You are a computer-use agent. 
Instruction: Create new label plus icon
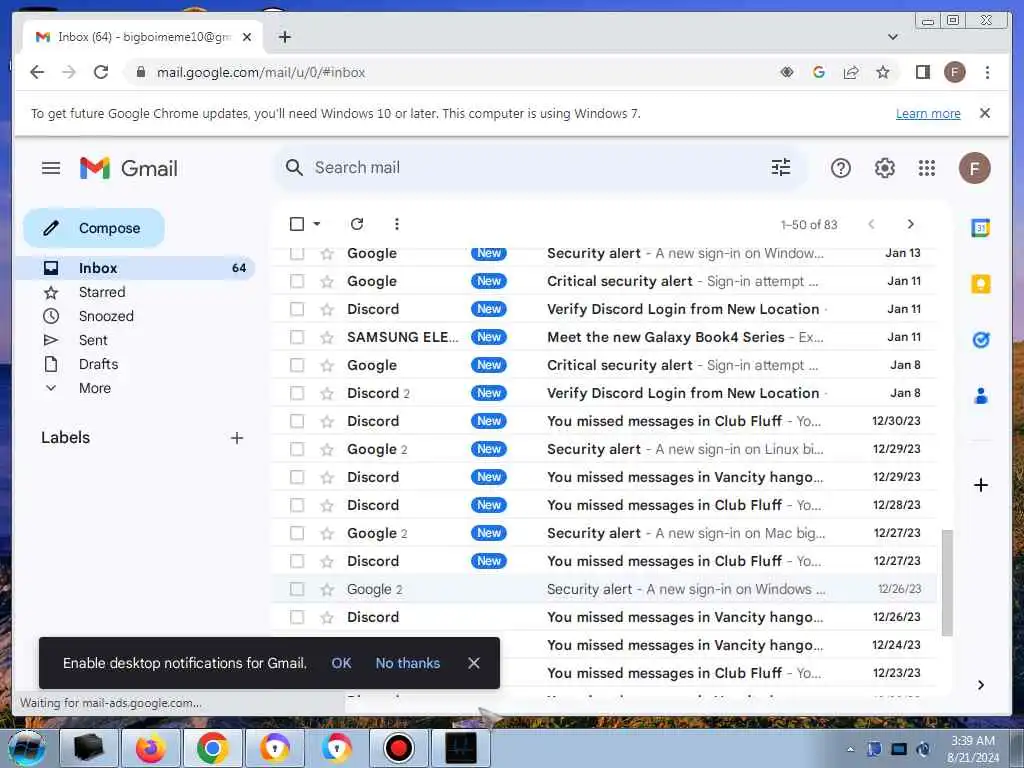[237, 438]
